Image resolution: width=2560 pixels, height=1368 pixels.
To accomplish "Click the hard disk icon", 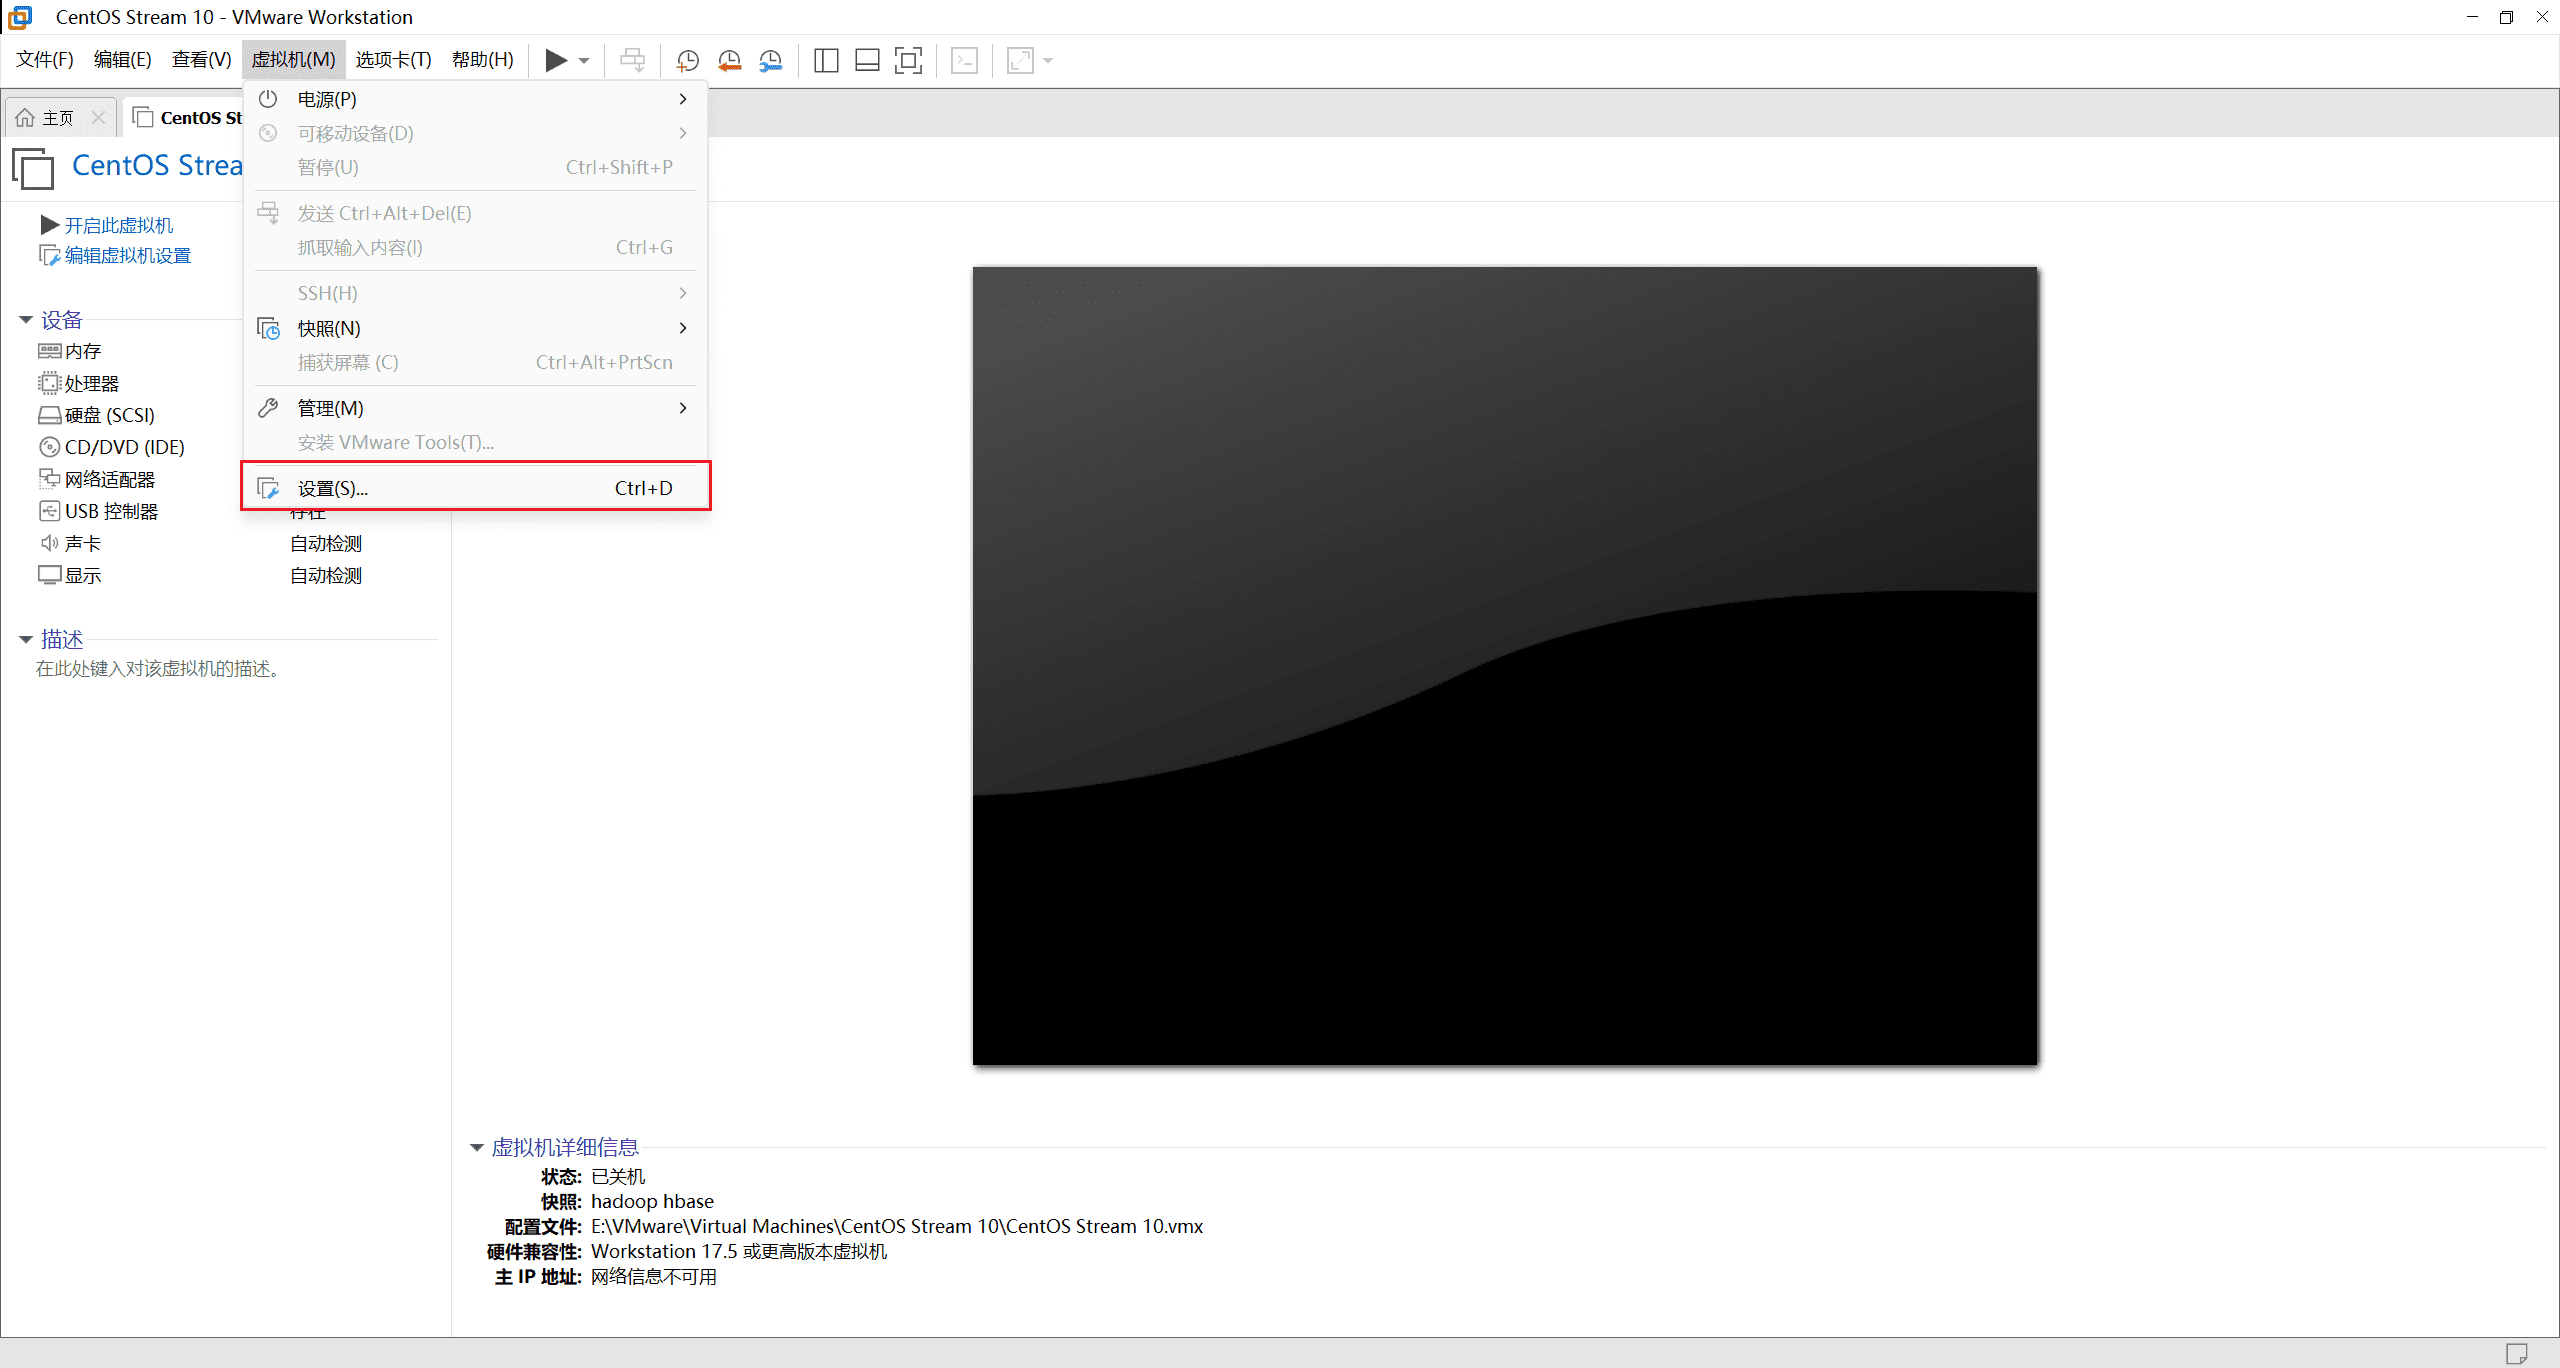I will pyautogui.click(x=49, y=415).
